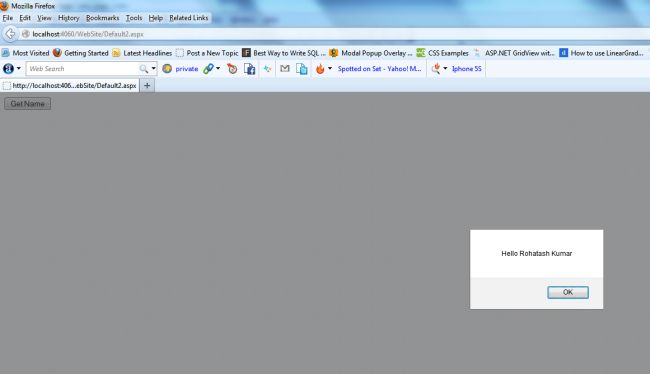Image resolution: width=650 pixels, height=374 pixels.
Task: Open the Related Links menu
Action: click(189, 18)
